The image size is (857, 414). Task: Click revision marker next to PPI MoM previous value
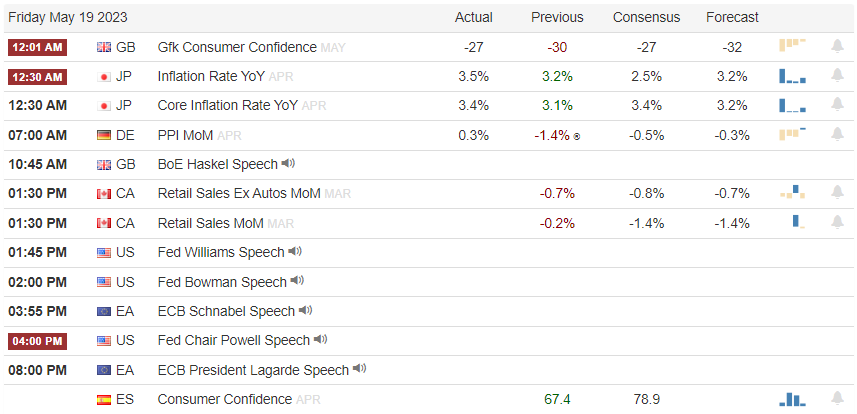pyautogui.click(x=576, y=137)
